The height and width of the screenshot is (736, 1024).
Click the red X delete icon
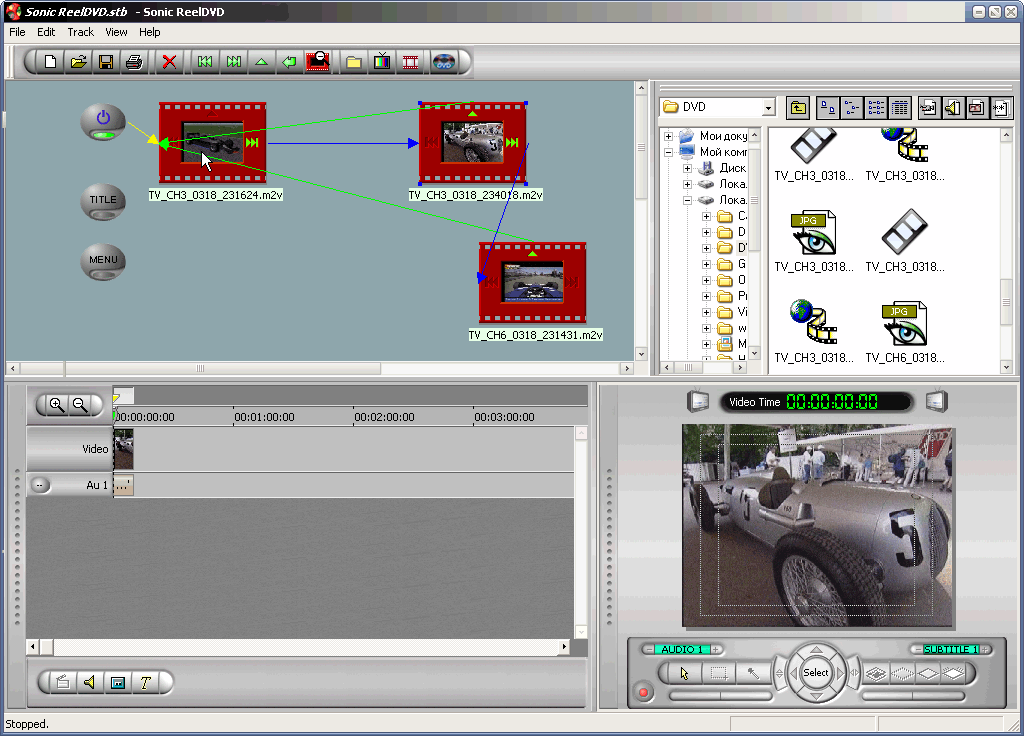[169, 62]
